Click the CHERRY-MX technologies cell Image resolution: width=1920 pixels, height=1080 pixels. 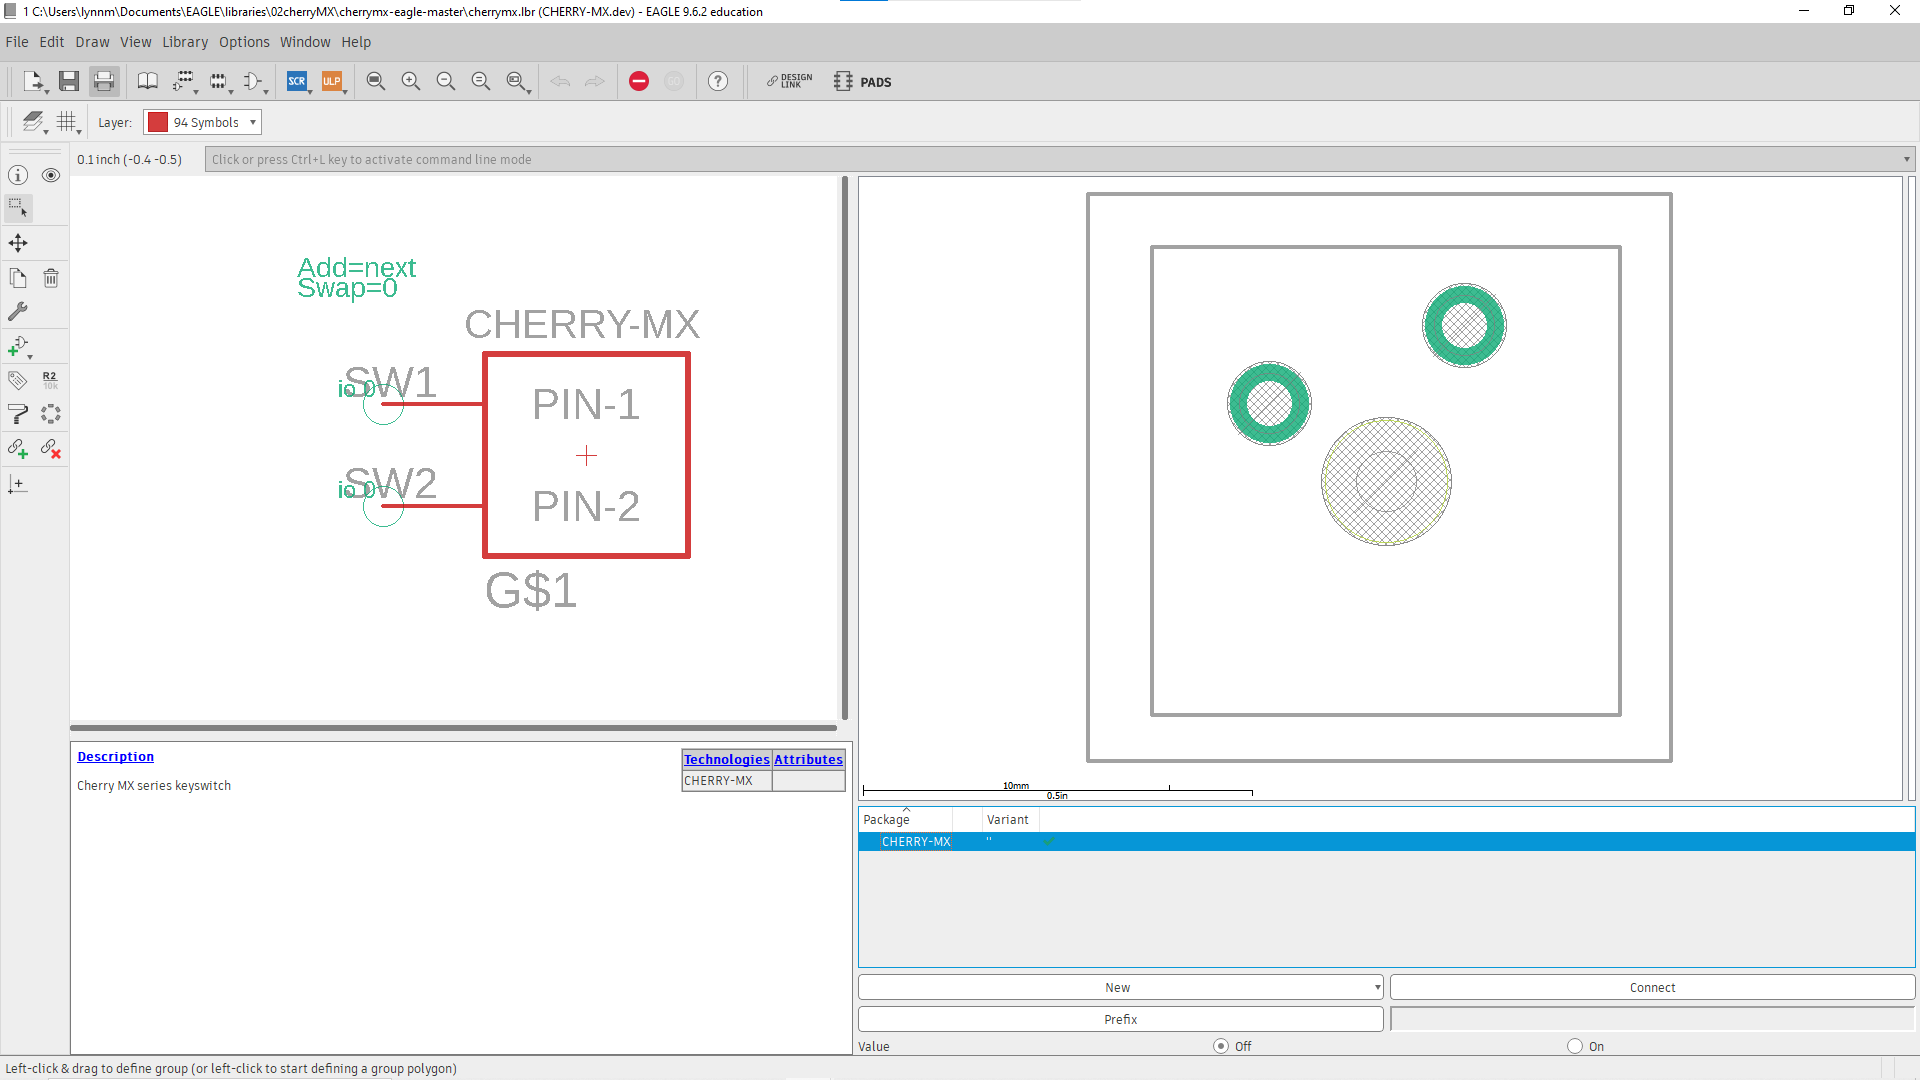tap(726, 781)
